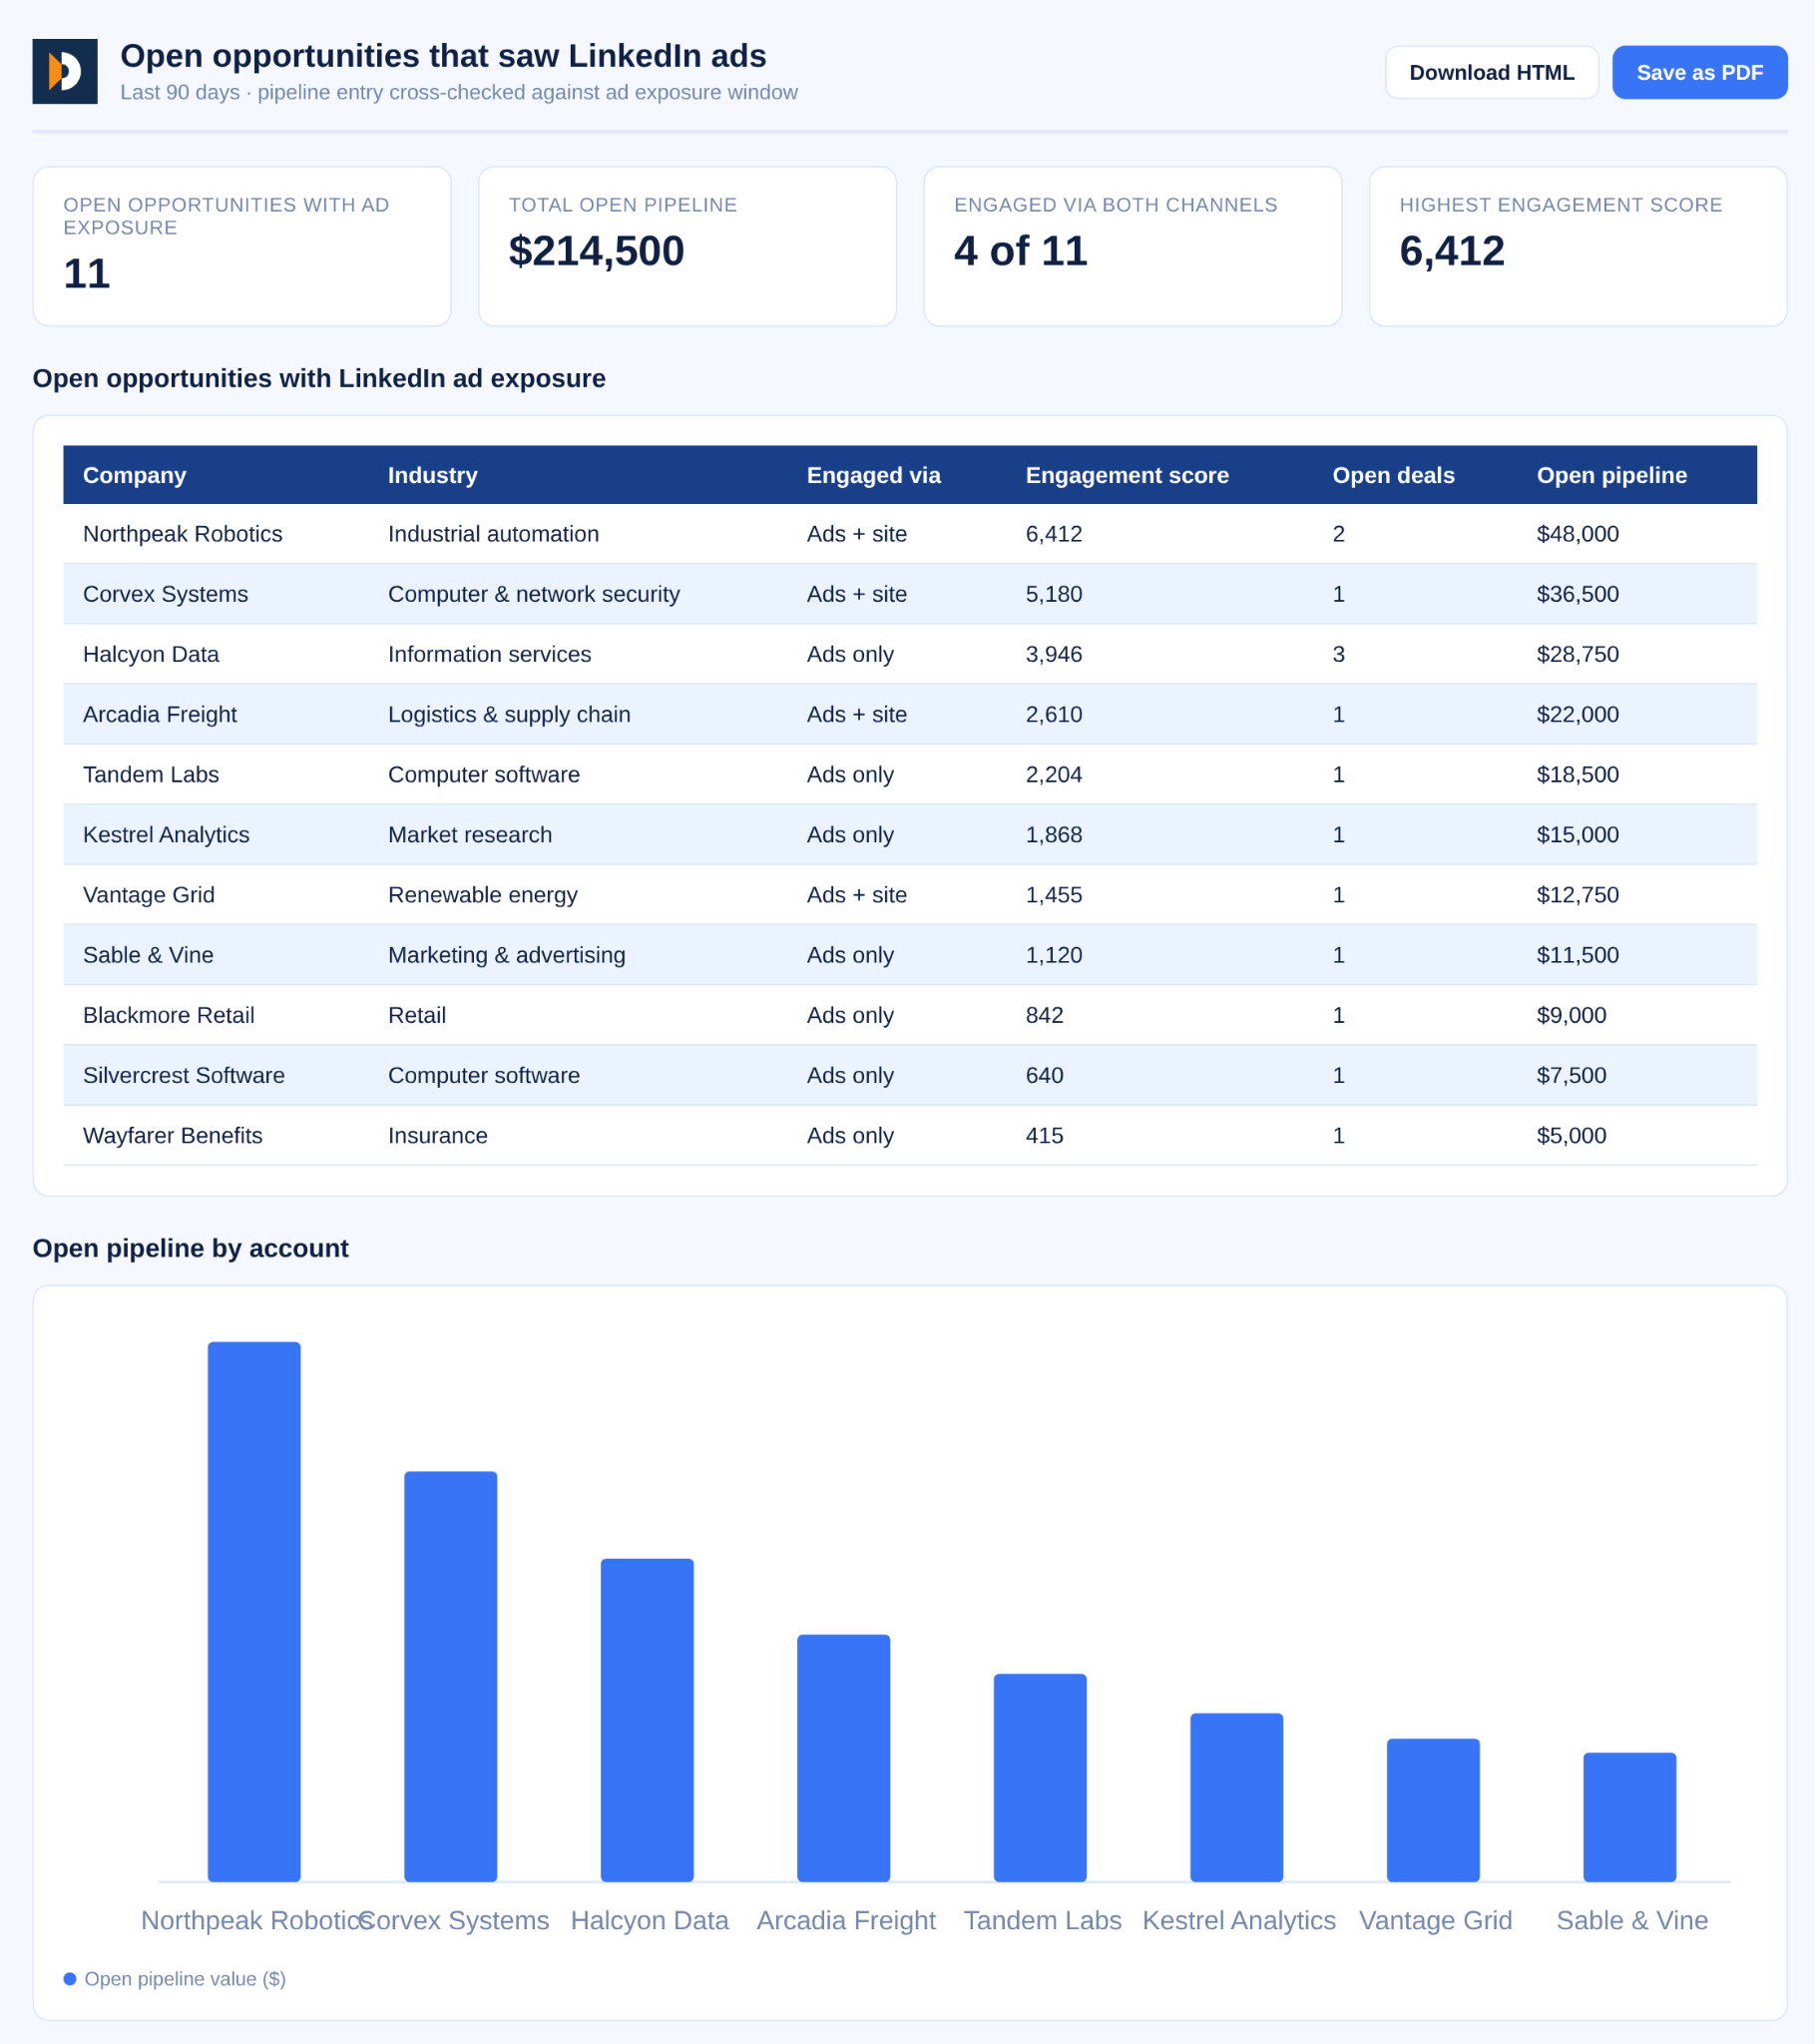Image resolution: width=1815 pixels, height=2044 pixels.
Task: Click the Halcyon Data chart bar
Action: tap(647, 1720)
